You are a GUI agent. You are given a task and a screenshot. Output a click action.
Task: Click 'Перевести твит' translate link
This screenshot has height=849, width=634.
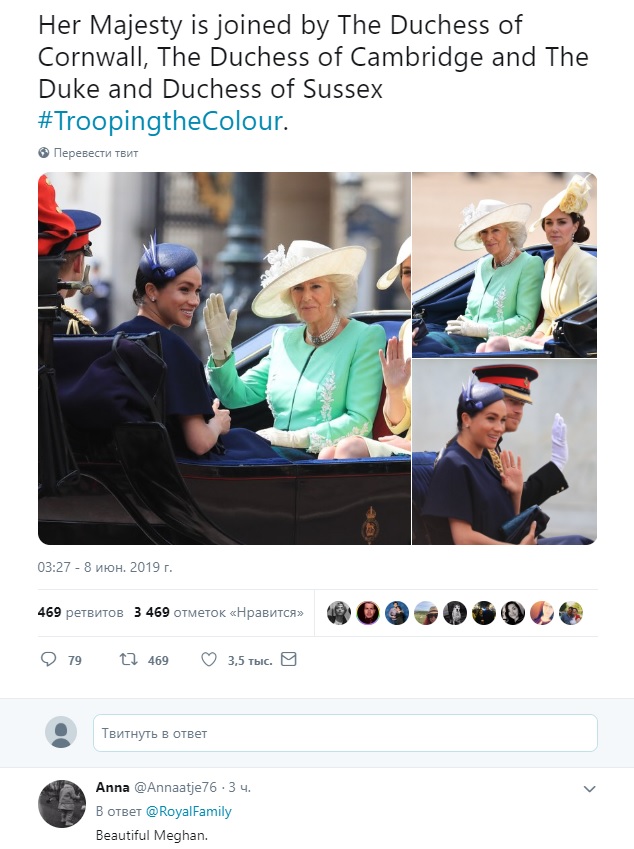(96, 153)
